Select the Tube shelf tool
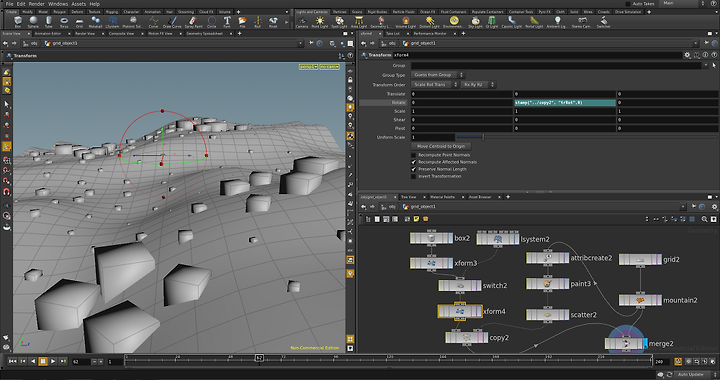Screen dimensions: 720x380 coord(49,22)
